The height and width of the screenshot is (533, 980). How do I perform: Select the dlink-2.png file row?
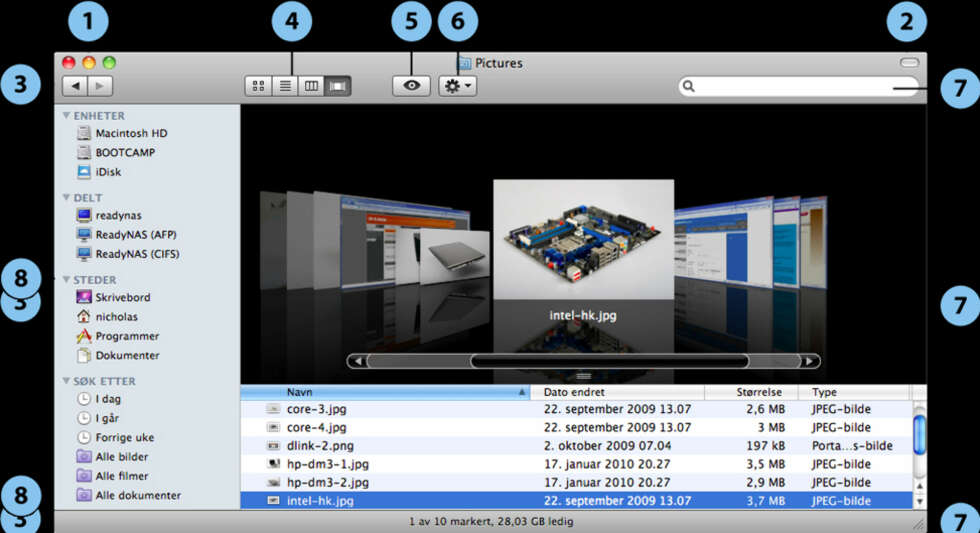click(576, 446)
